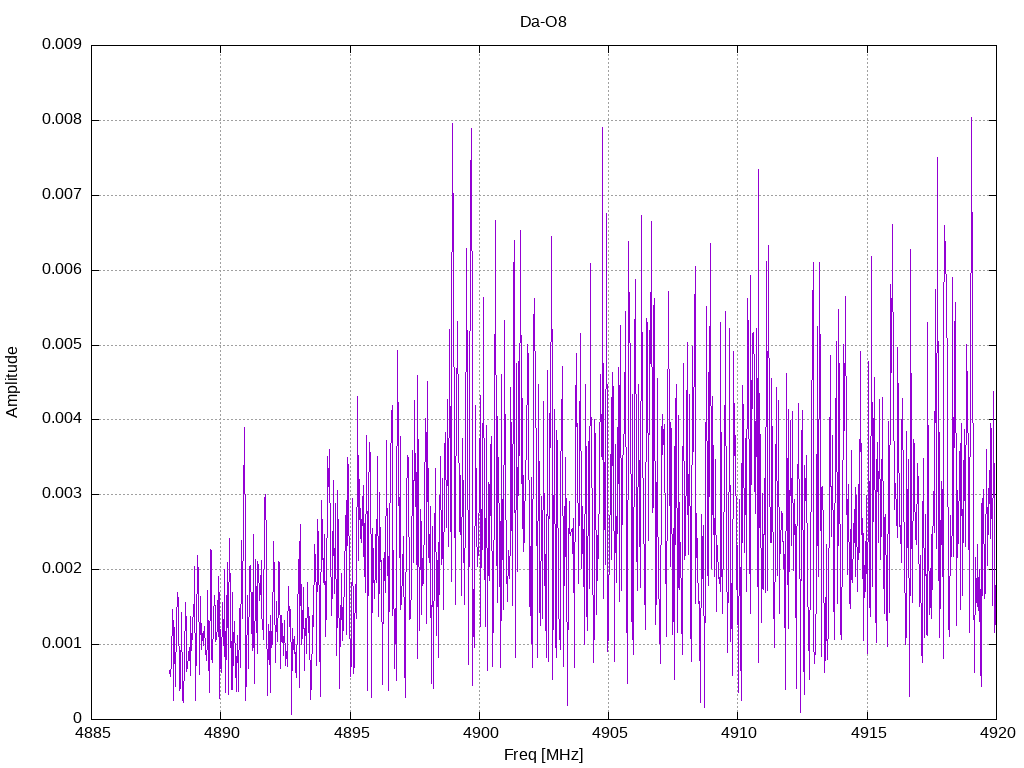Screen dimensions: 1024x768
Task: Click y-axis tick label 0
Action: coord(78,718)
